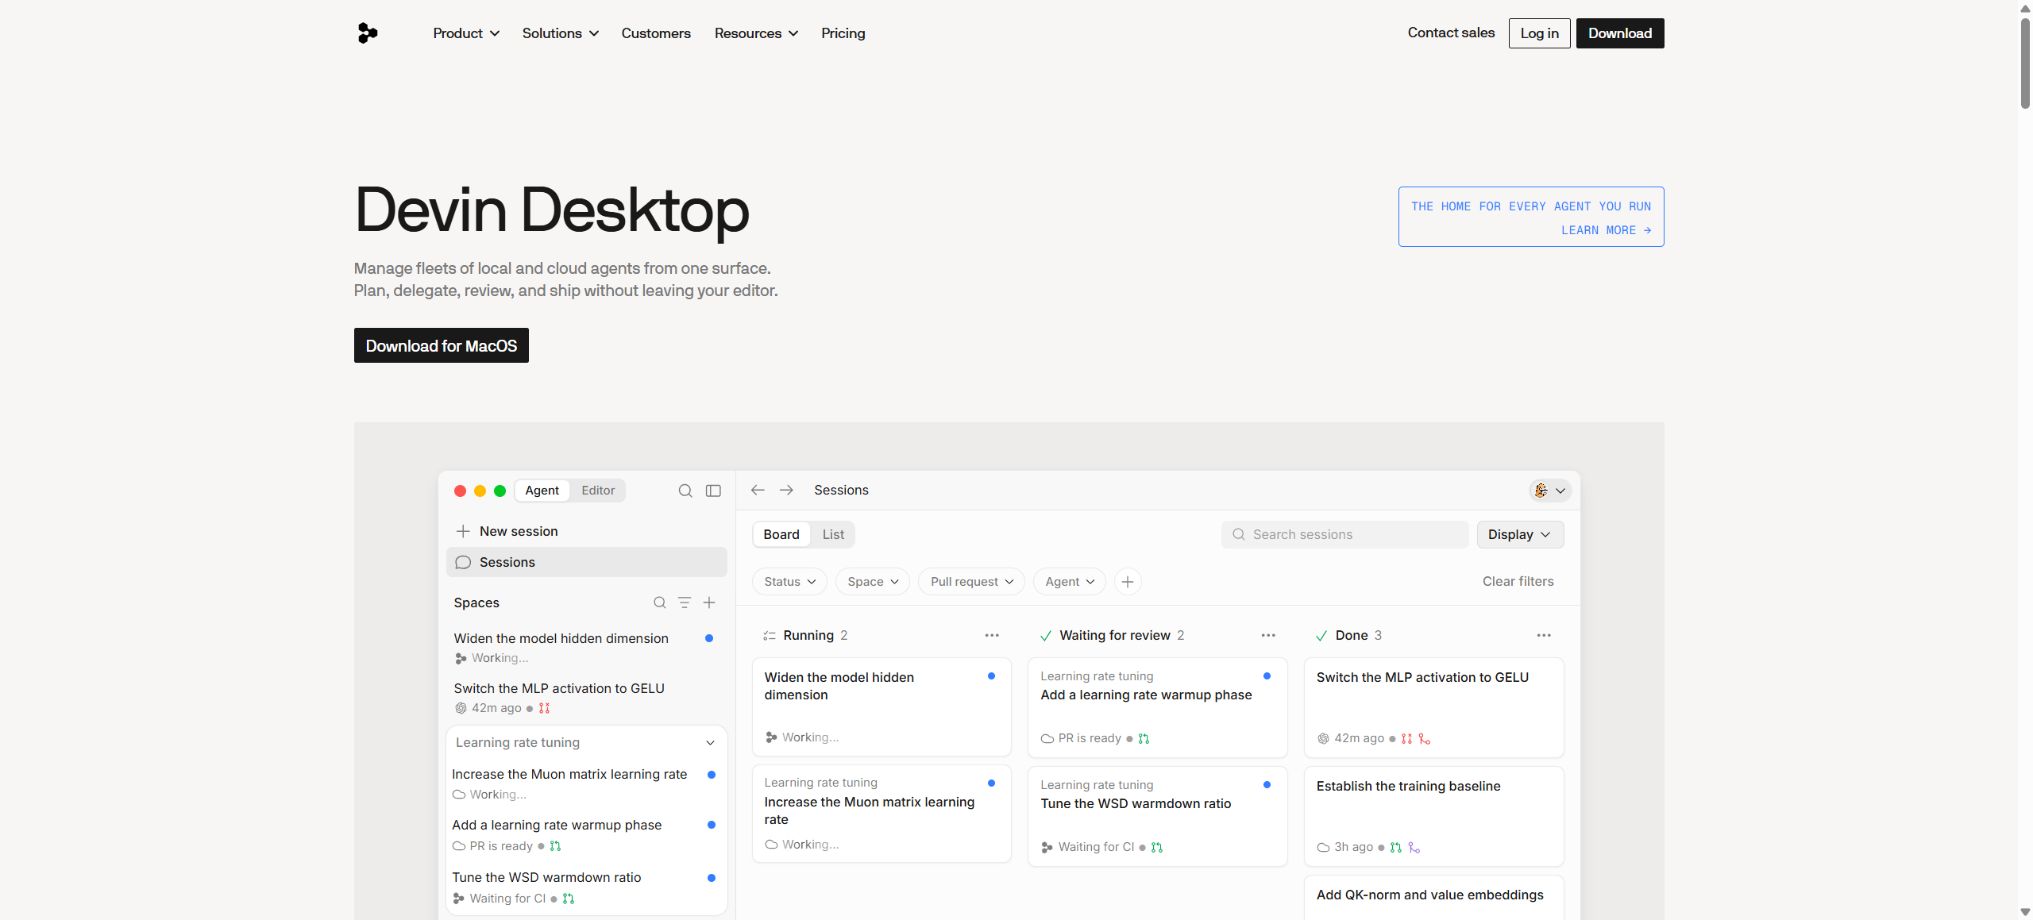This screenshot has height=920, width=2033.
Task: Click the chat bubble icon beside Sessions
Action: coord(463,563)
